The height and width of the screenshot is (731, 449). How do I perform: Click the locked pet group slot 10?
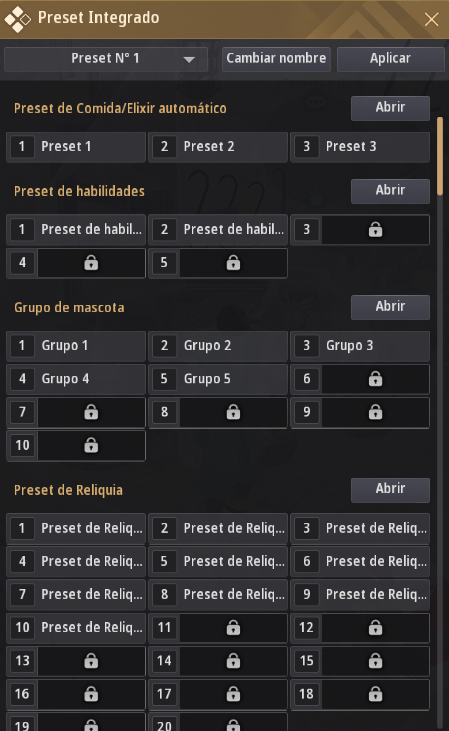[x=76, y=446]
